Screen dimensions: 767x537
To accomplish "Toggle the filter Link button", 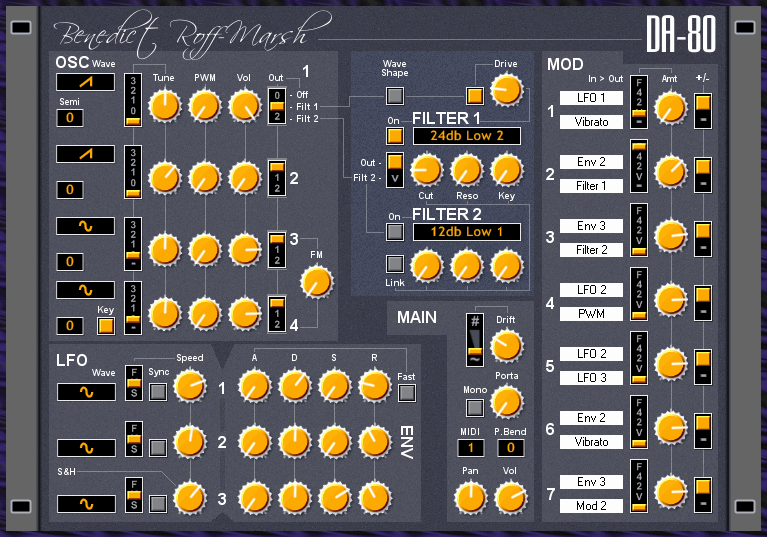I will 395,264.
